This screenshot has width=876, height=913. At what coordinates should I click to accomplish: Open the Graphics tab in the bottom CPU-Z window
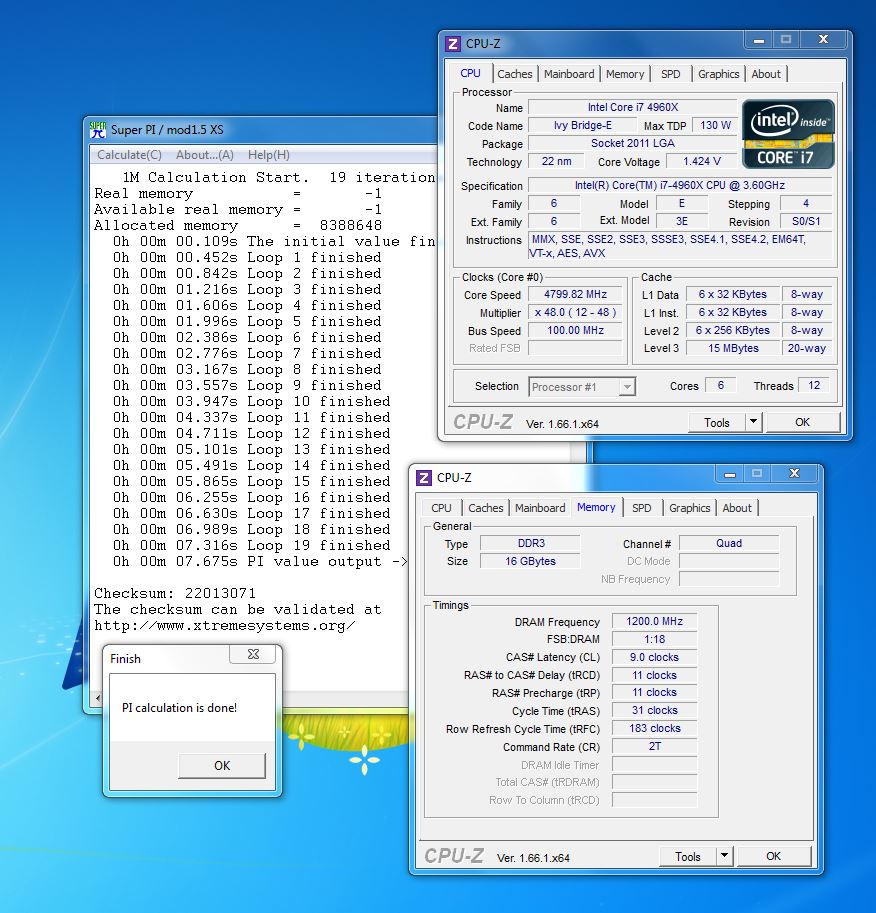[690, 508]
